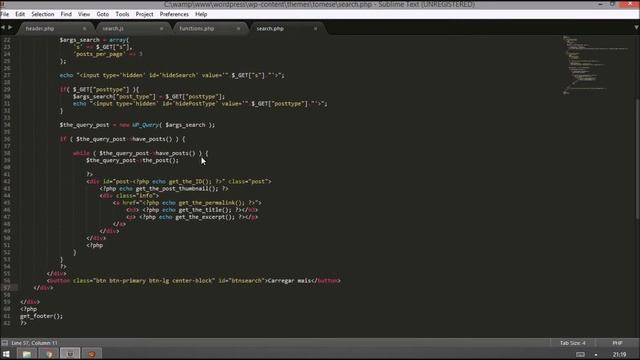Click the get_the_permalink() line
Screen dimensions: 640x360
[x=187, y=203]
